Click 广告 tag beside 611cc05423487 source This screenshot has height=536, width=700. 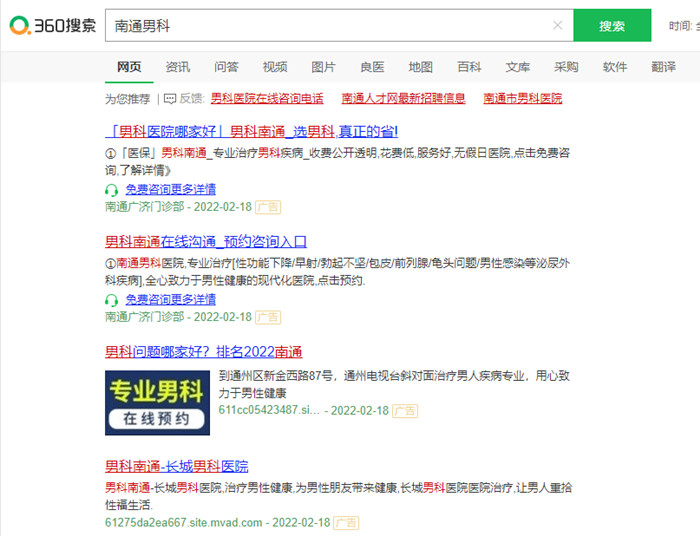pos(405,411)
